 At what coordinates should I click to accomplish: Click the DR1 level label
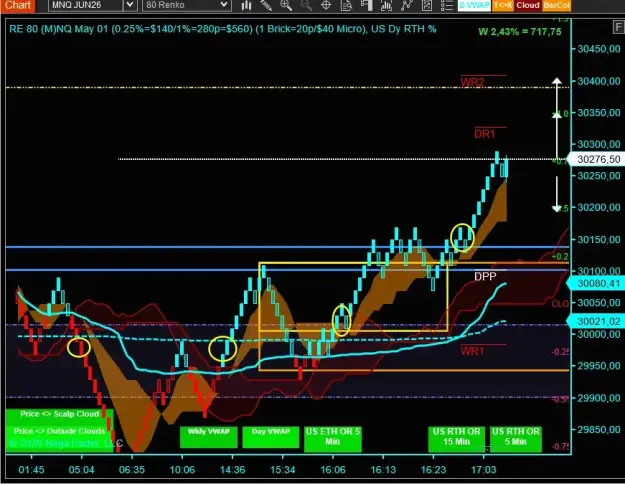(x=485, y=134)
